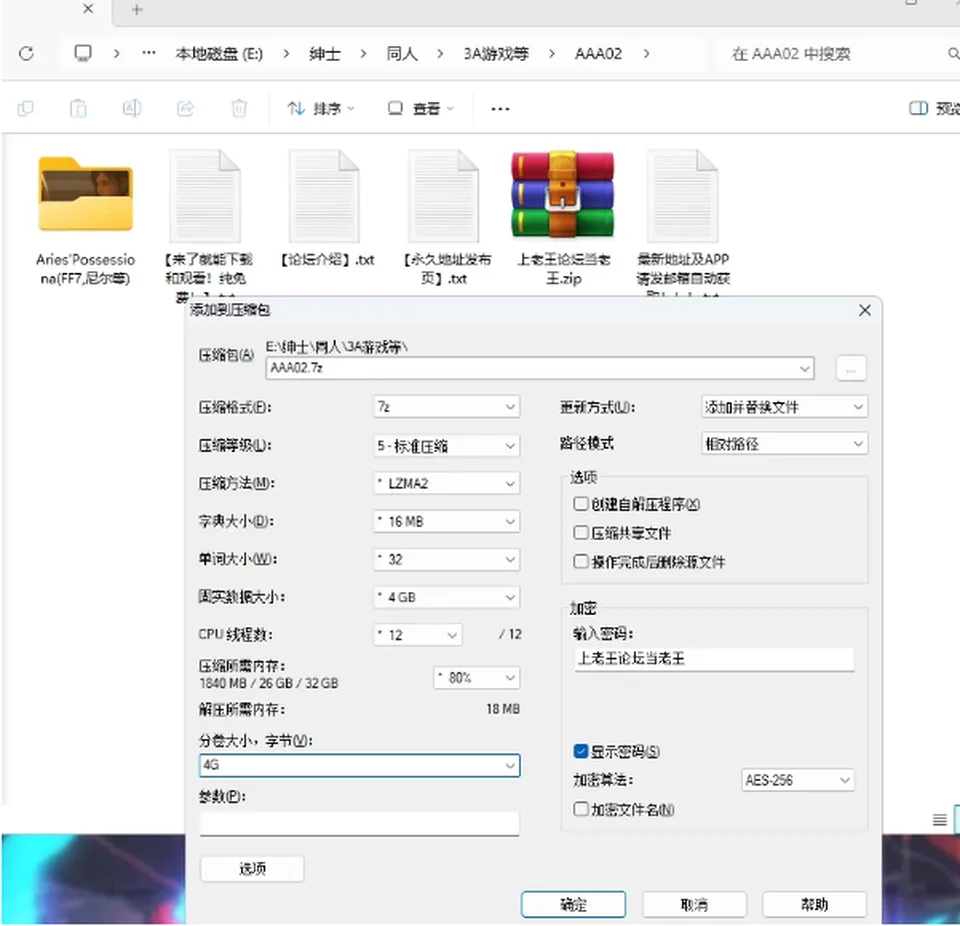The width and height of the screenshot is (960, 926).
Task: Open the 字典大小 16 MB dropdown
Action: (x=447, y=522)
